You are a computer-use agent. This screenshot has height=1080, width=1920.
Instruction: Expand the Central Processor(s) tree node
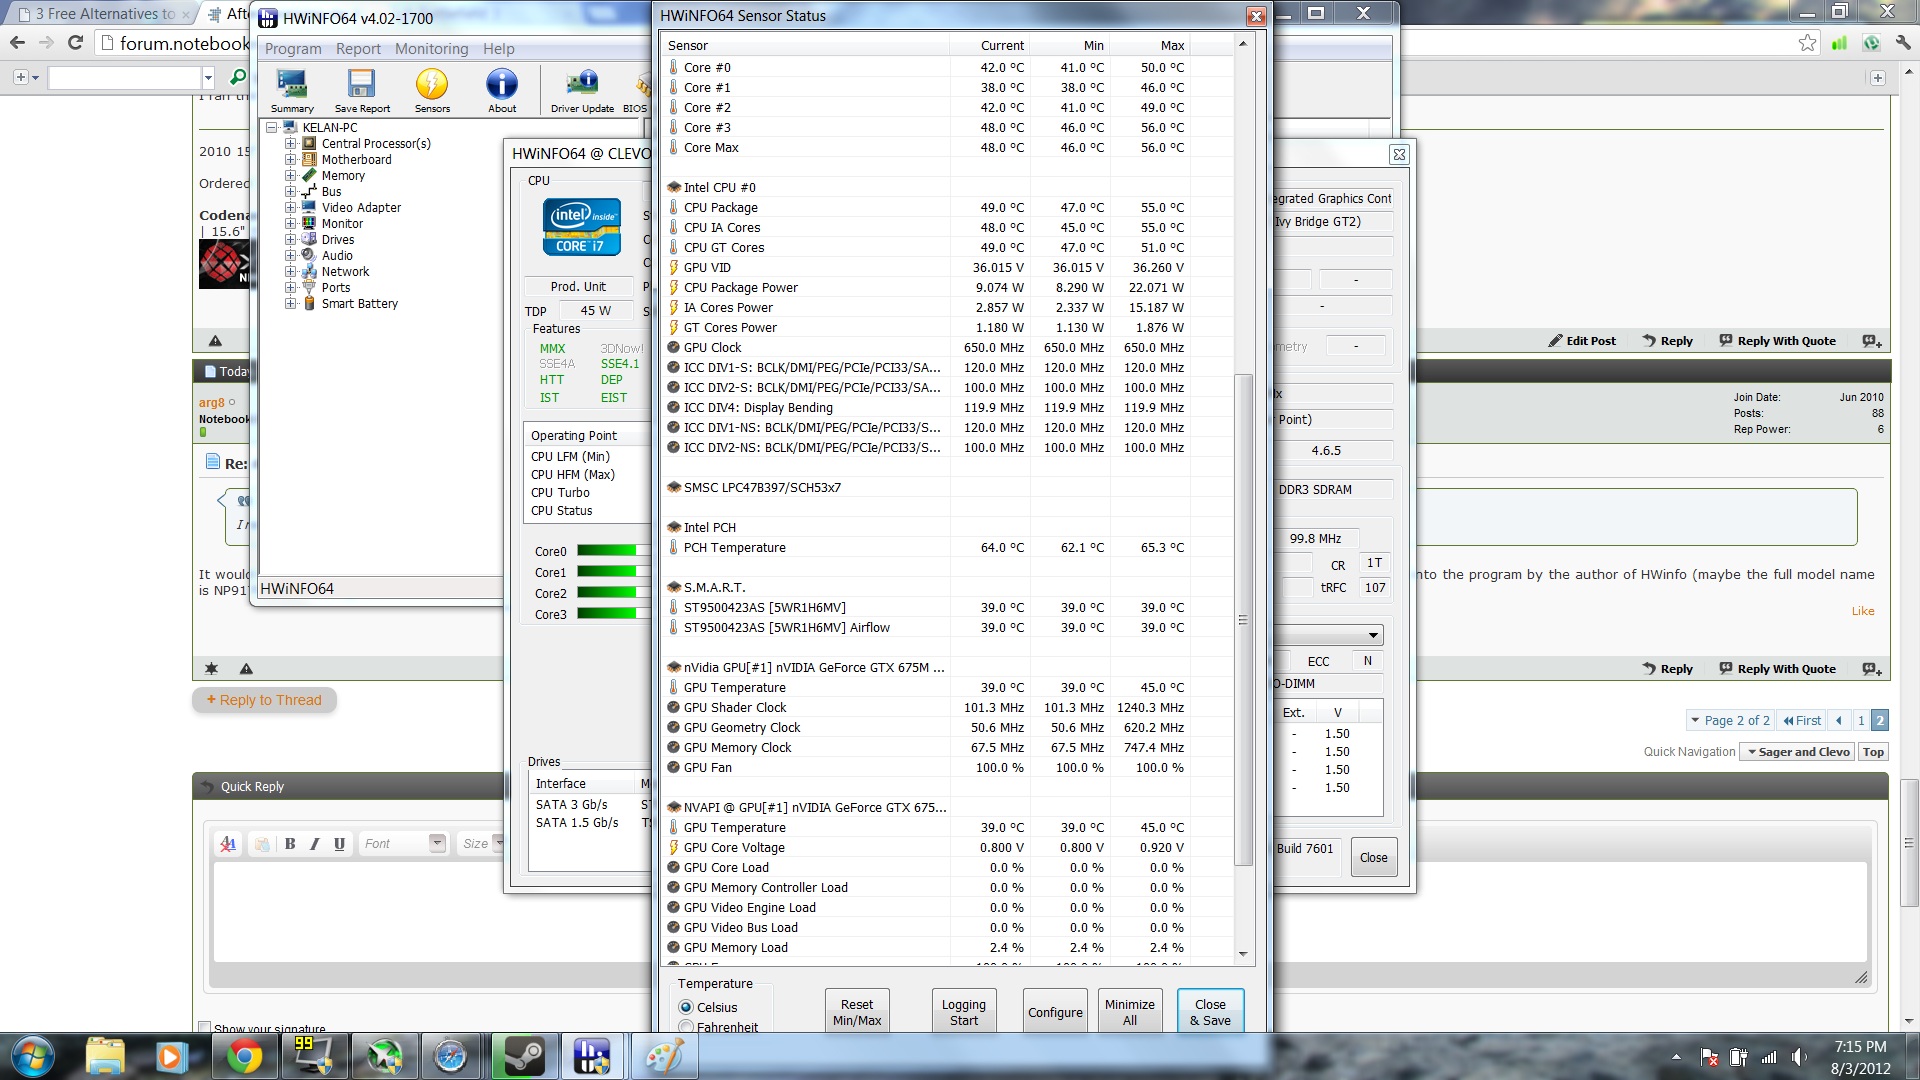[x=290, y=144]
